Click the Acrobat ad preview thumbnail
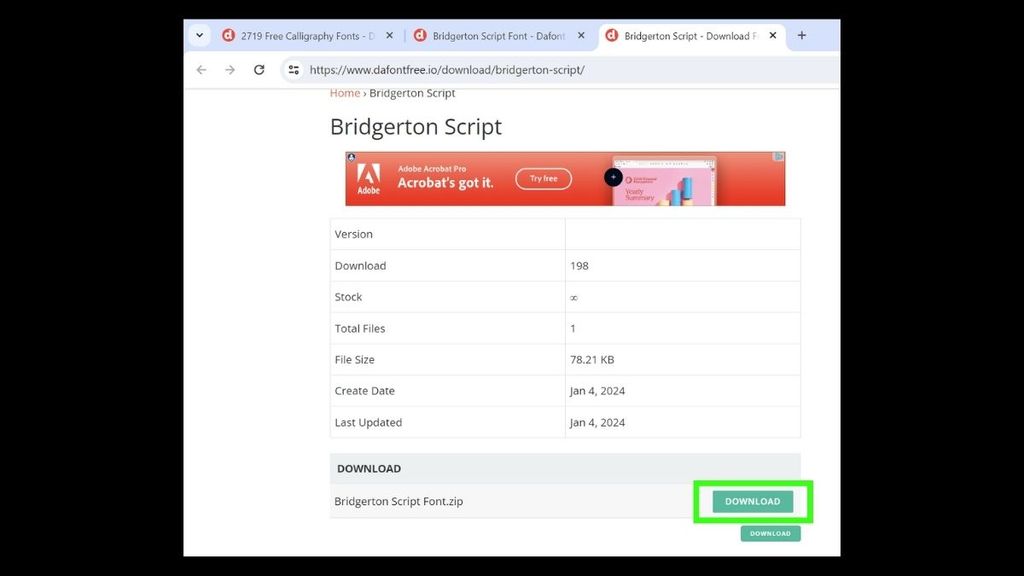This screenshot has height=576, width=1024. pos(664,180)
